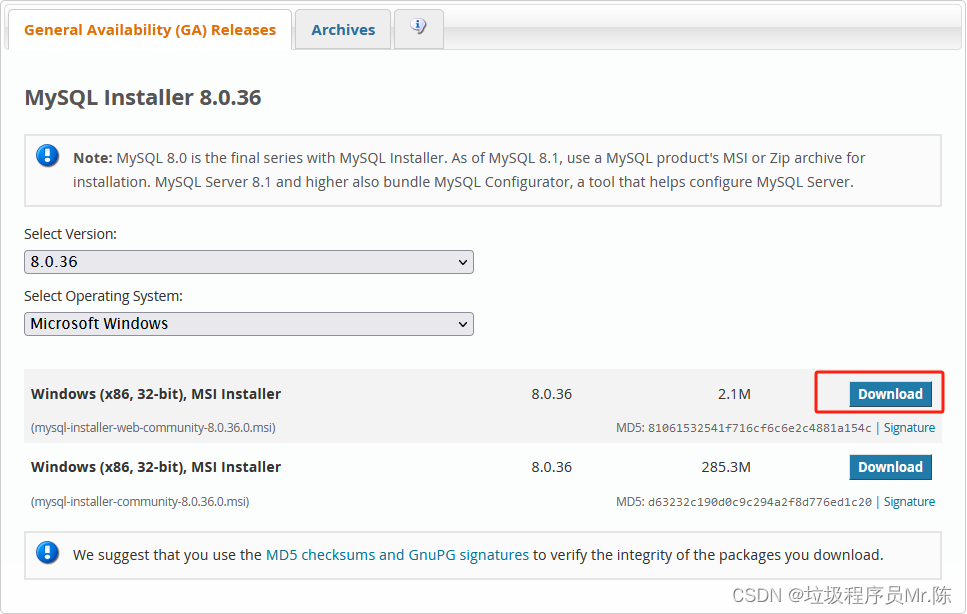This screenshot has height=614, width=967.
Task: Click the blue note icon beside the MySQL 8.0 note
Action: click(47, 156)
